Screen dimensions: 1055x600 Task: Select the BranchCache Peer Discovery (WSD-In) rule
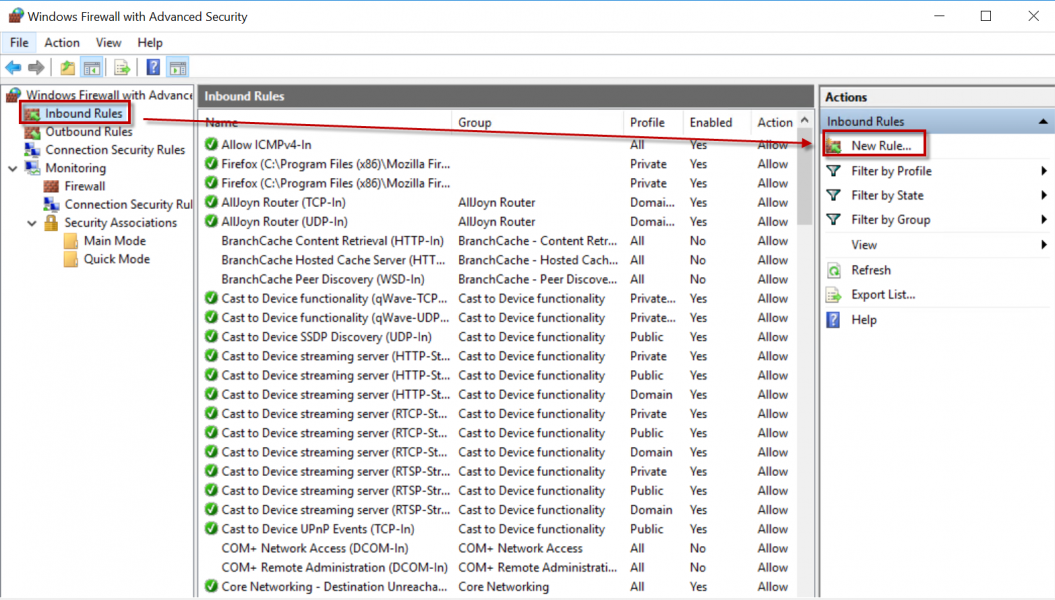(x=322, y=279)
